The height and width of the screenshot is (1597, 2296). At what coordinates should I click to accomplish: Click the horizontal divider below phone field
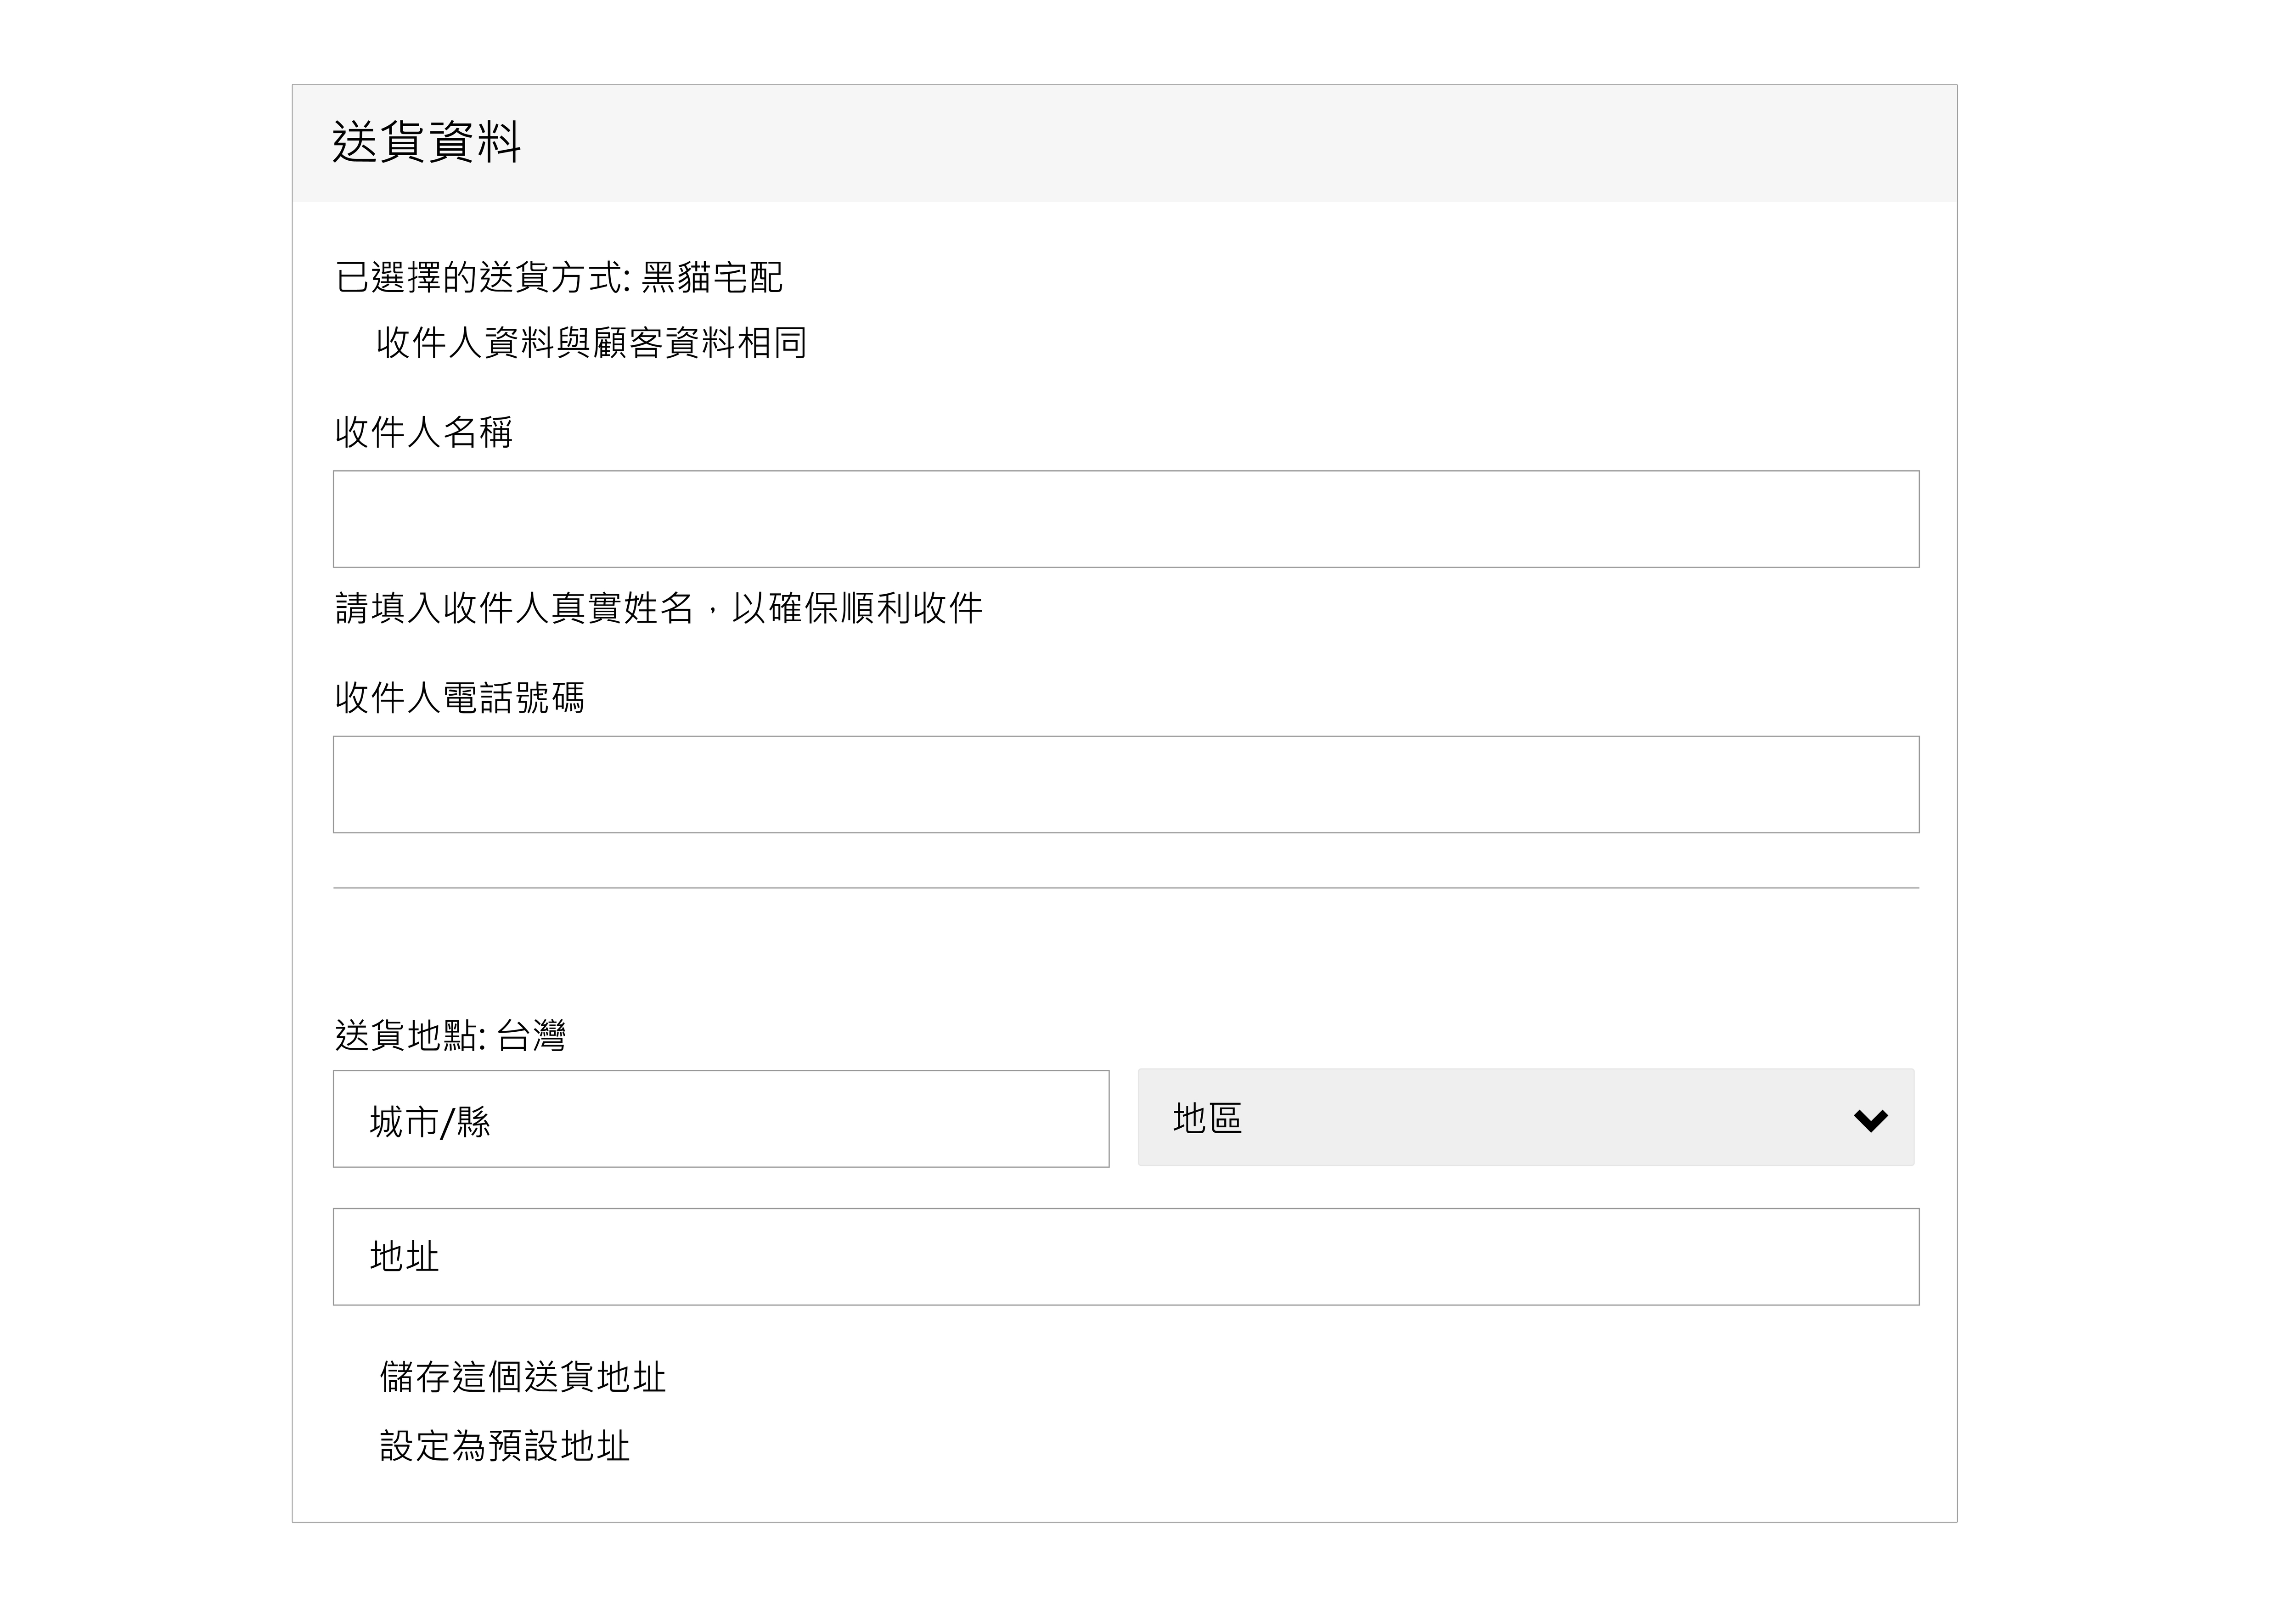(1125, 887)
